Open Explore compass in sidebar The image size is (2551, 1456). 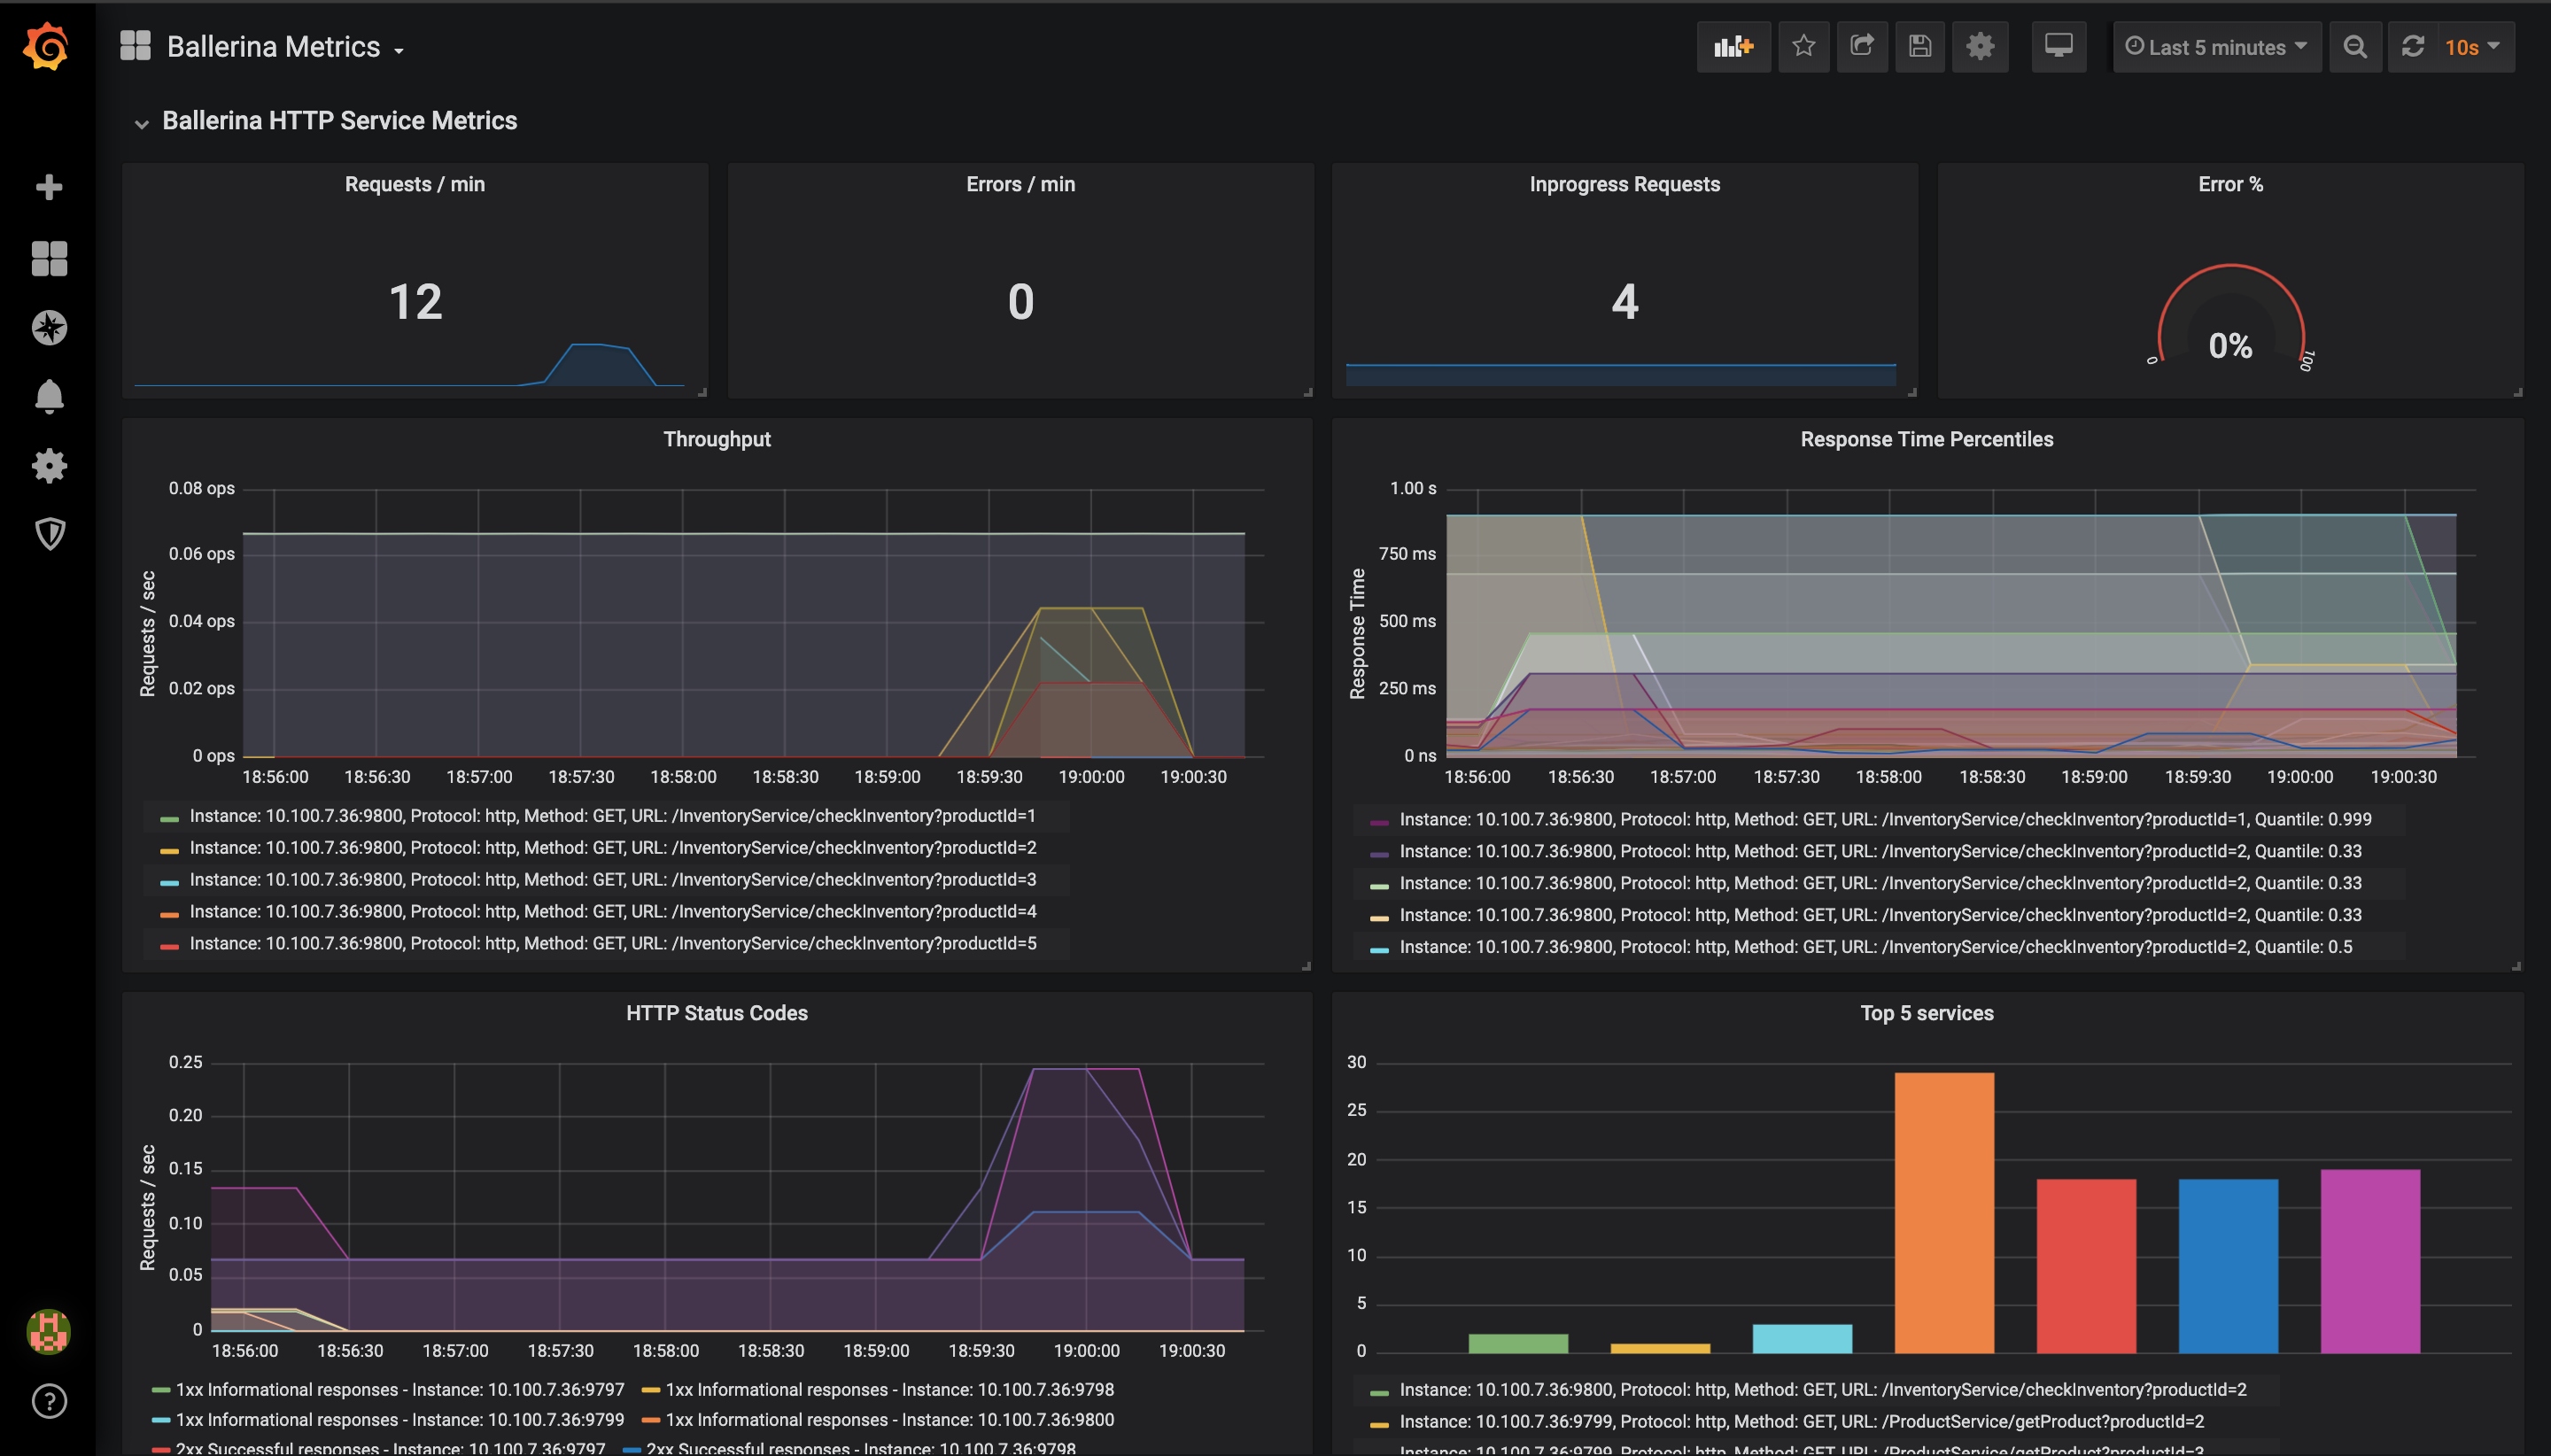49,328
